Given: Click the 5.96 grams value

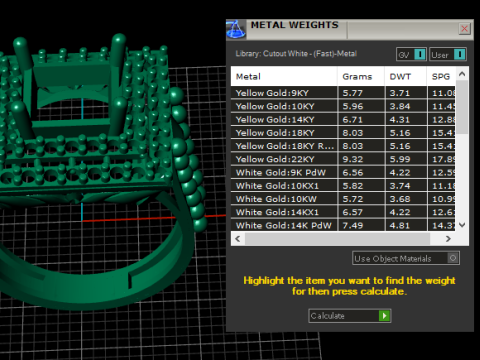Looking at the screenshot, I should click(352, 106).
